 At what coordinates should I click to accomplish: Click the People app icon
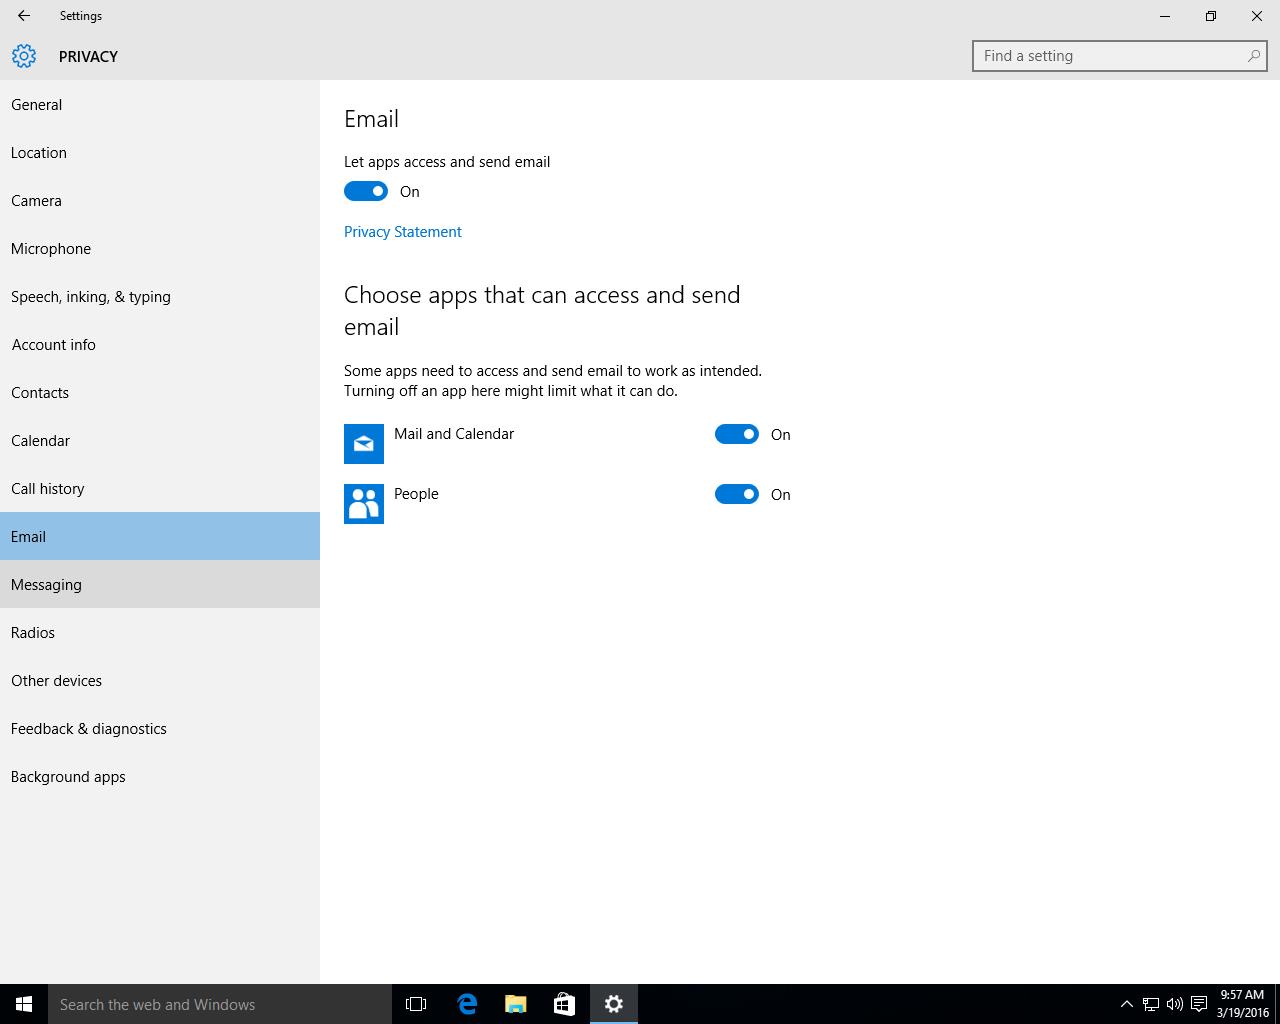pos(364,504)
